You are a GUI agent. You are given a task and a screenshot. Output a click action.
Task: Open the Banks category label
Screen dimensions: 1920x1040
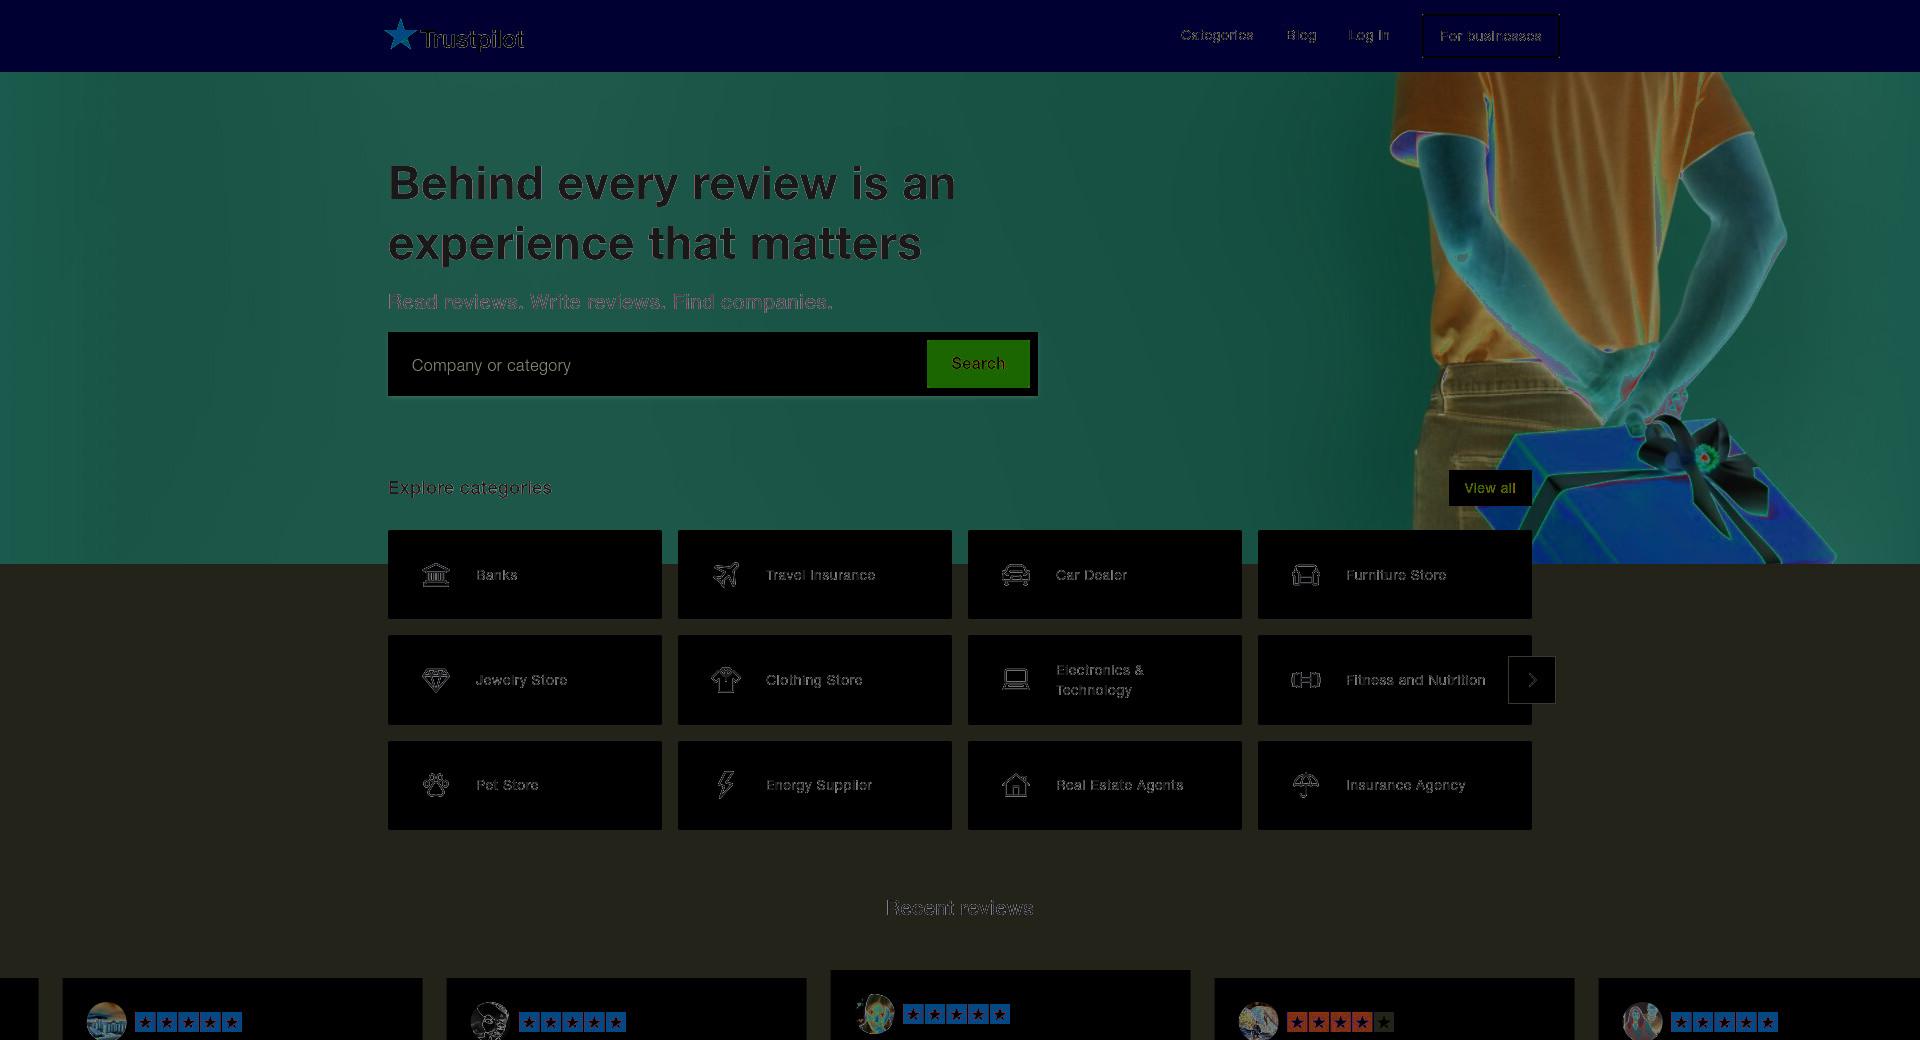[x=497, y=575]
